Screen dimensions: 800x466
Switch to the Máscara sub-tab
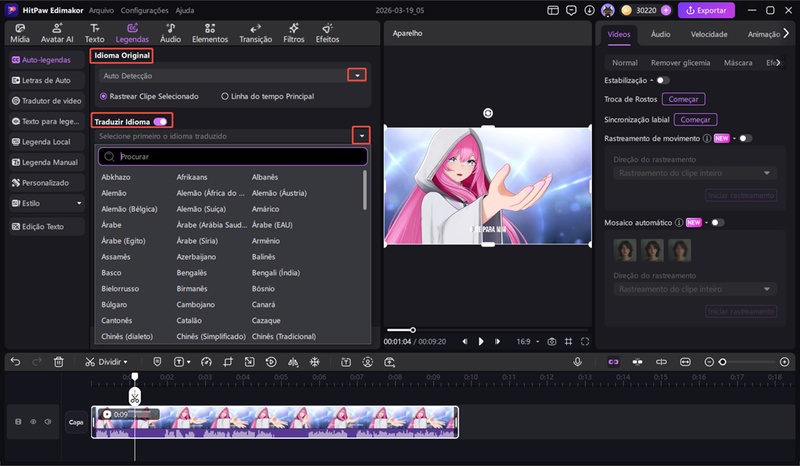coord(738,63)
